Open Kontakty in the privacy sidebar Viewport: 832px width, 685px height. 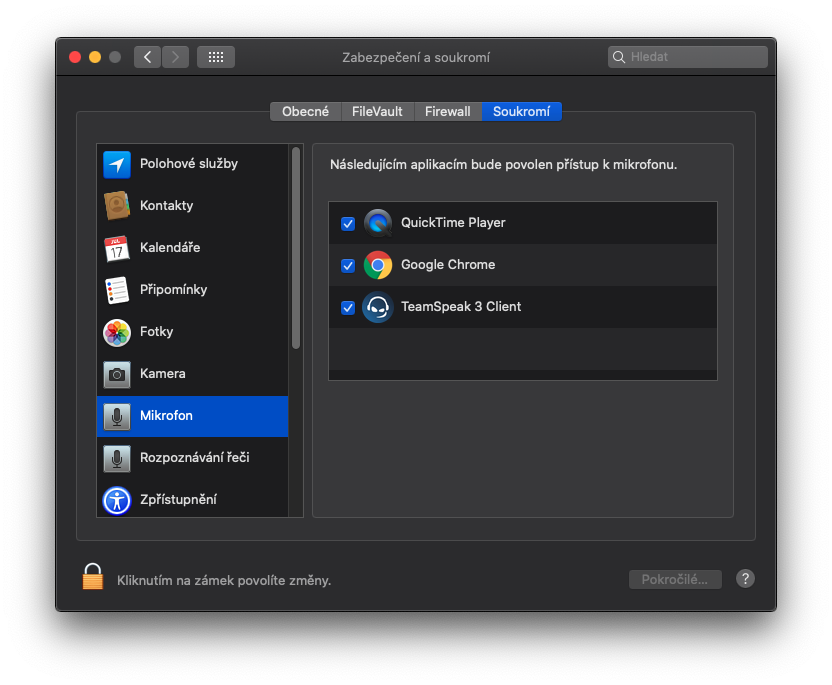point(166,206)
